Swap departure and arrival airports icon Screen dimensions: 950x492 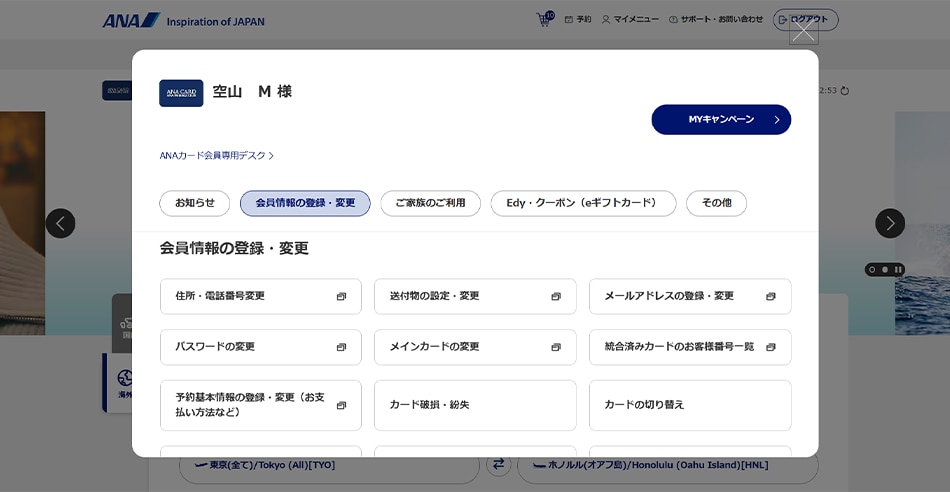[497, 464]
